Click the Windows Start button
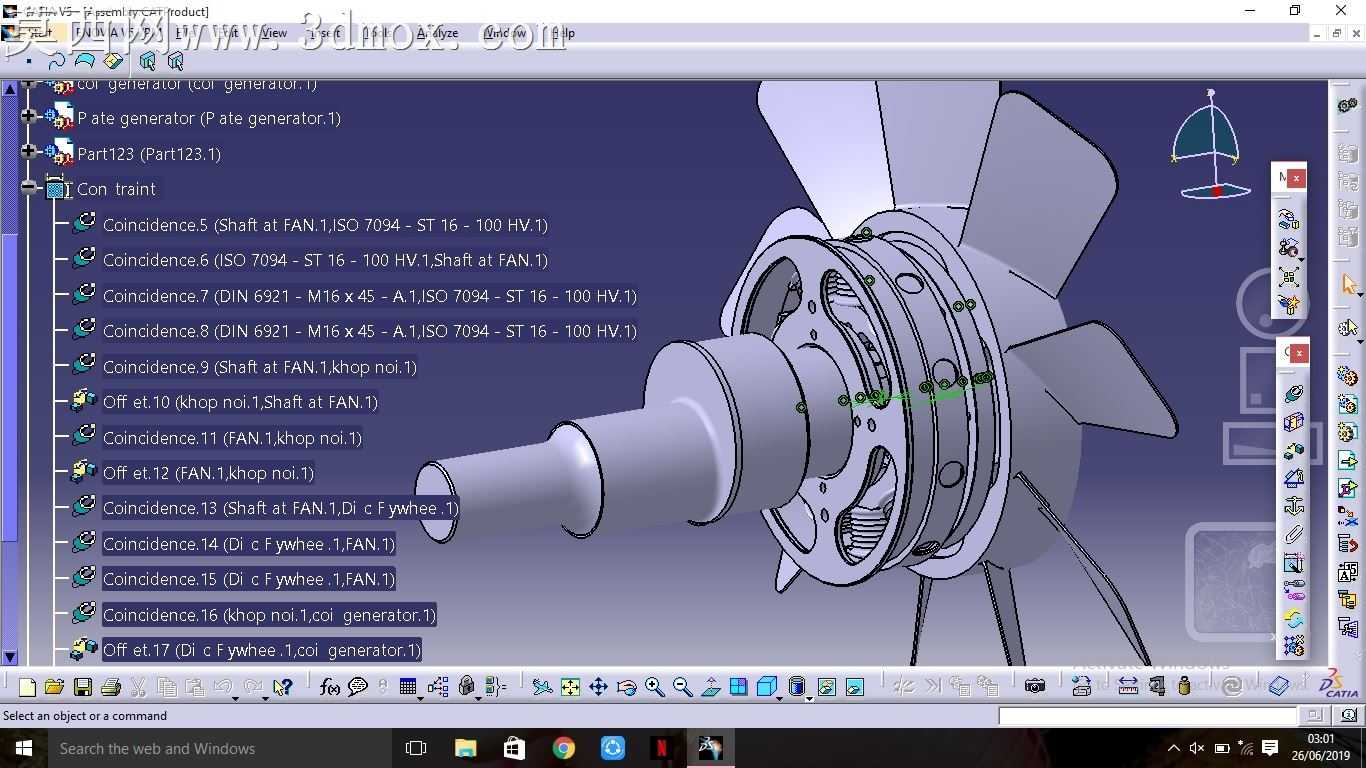This screenshot has height=768, width=1366. click(x=23, y=748)
